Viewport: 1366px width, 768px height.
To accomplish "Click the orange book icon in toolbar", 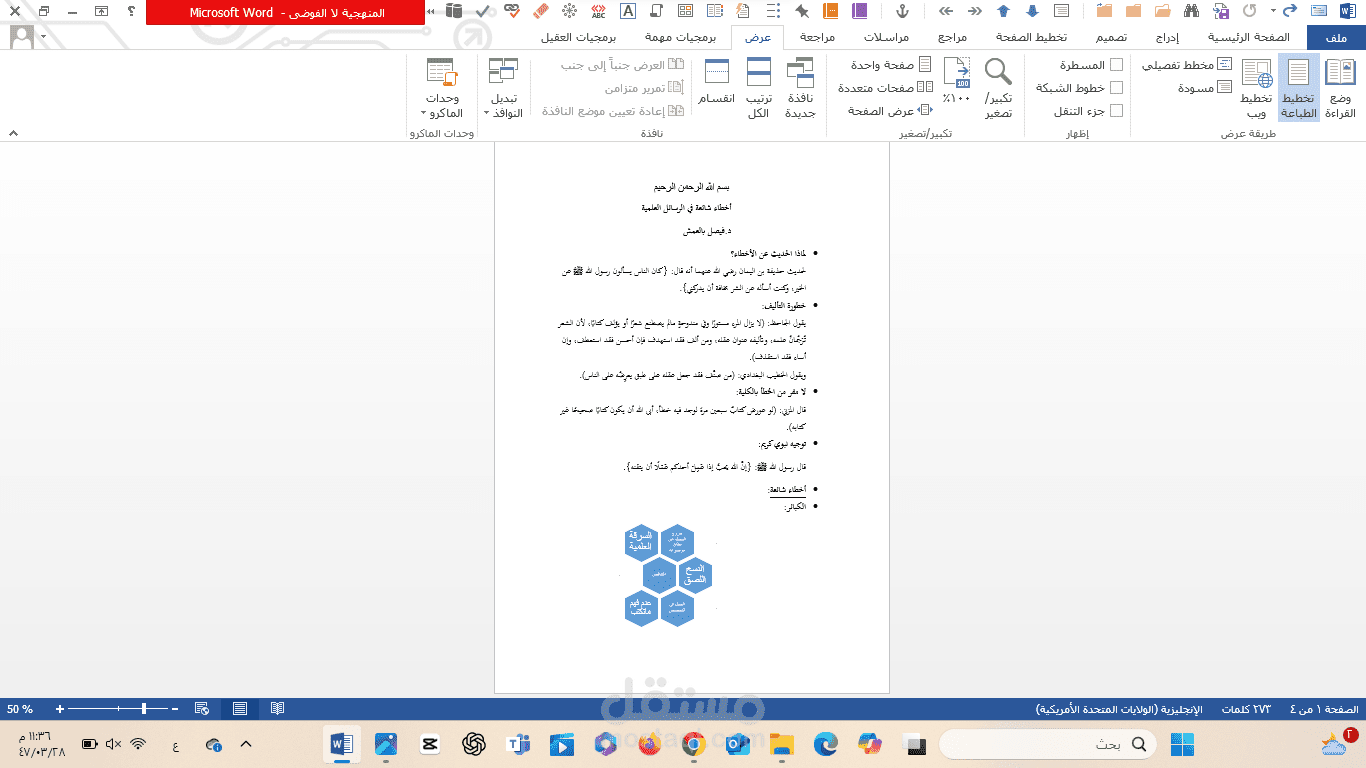I will tap(831, 11).
